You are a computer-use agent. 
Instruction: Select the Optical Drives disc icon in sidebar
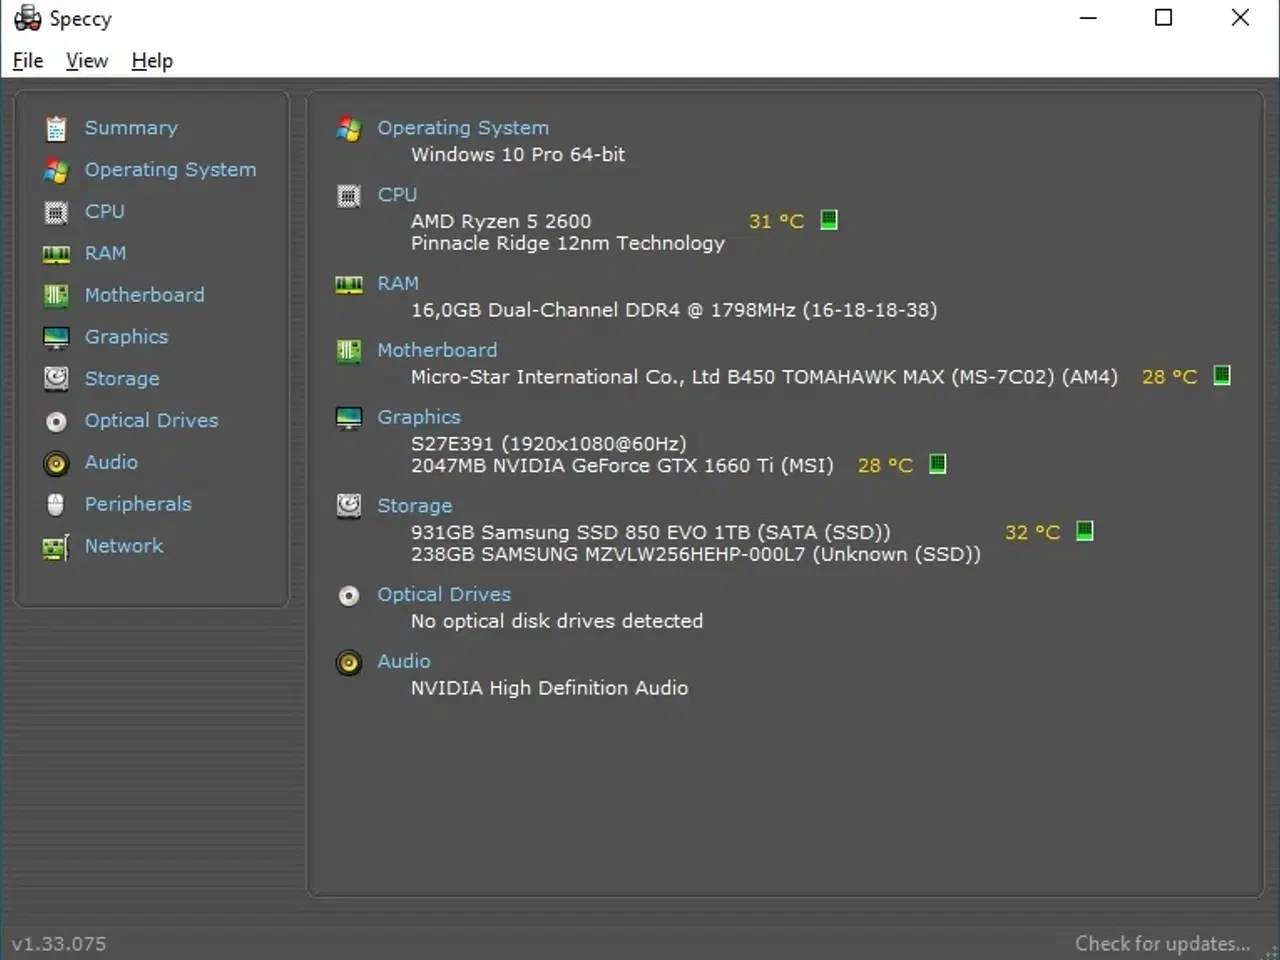56,422
